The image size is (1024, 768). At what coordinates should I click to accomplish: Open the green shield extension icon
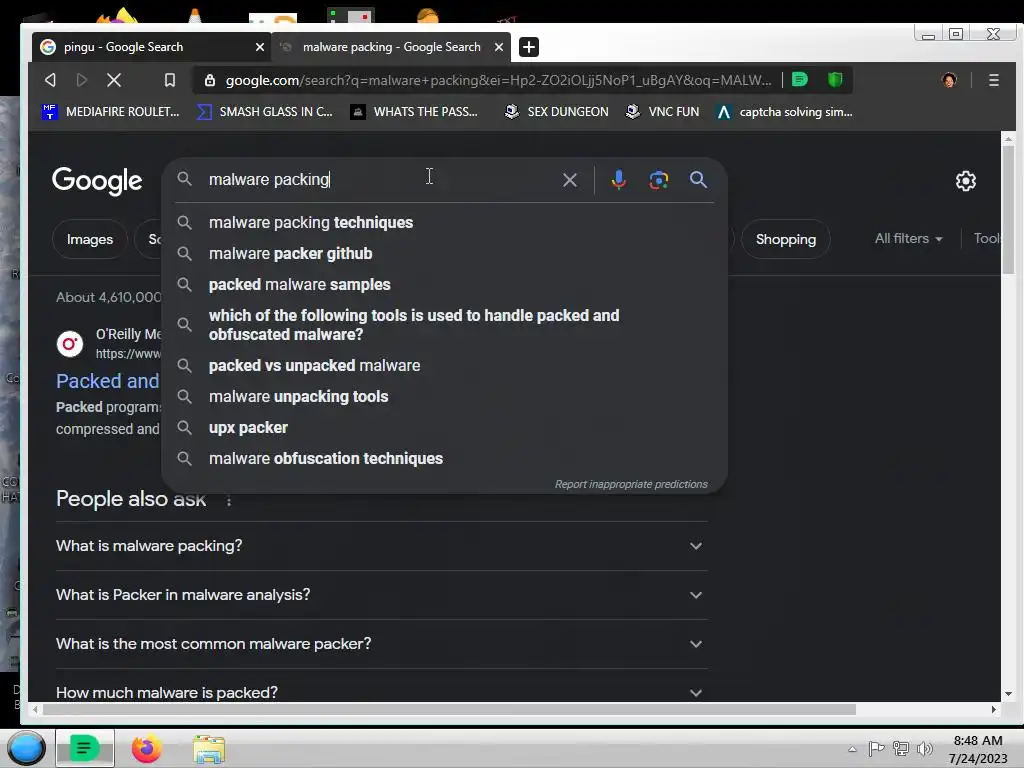pos(835,80)
